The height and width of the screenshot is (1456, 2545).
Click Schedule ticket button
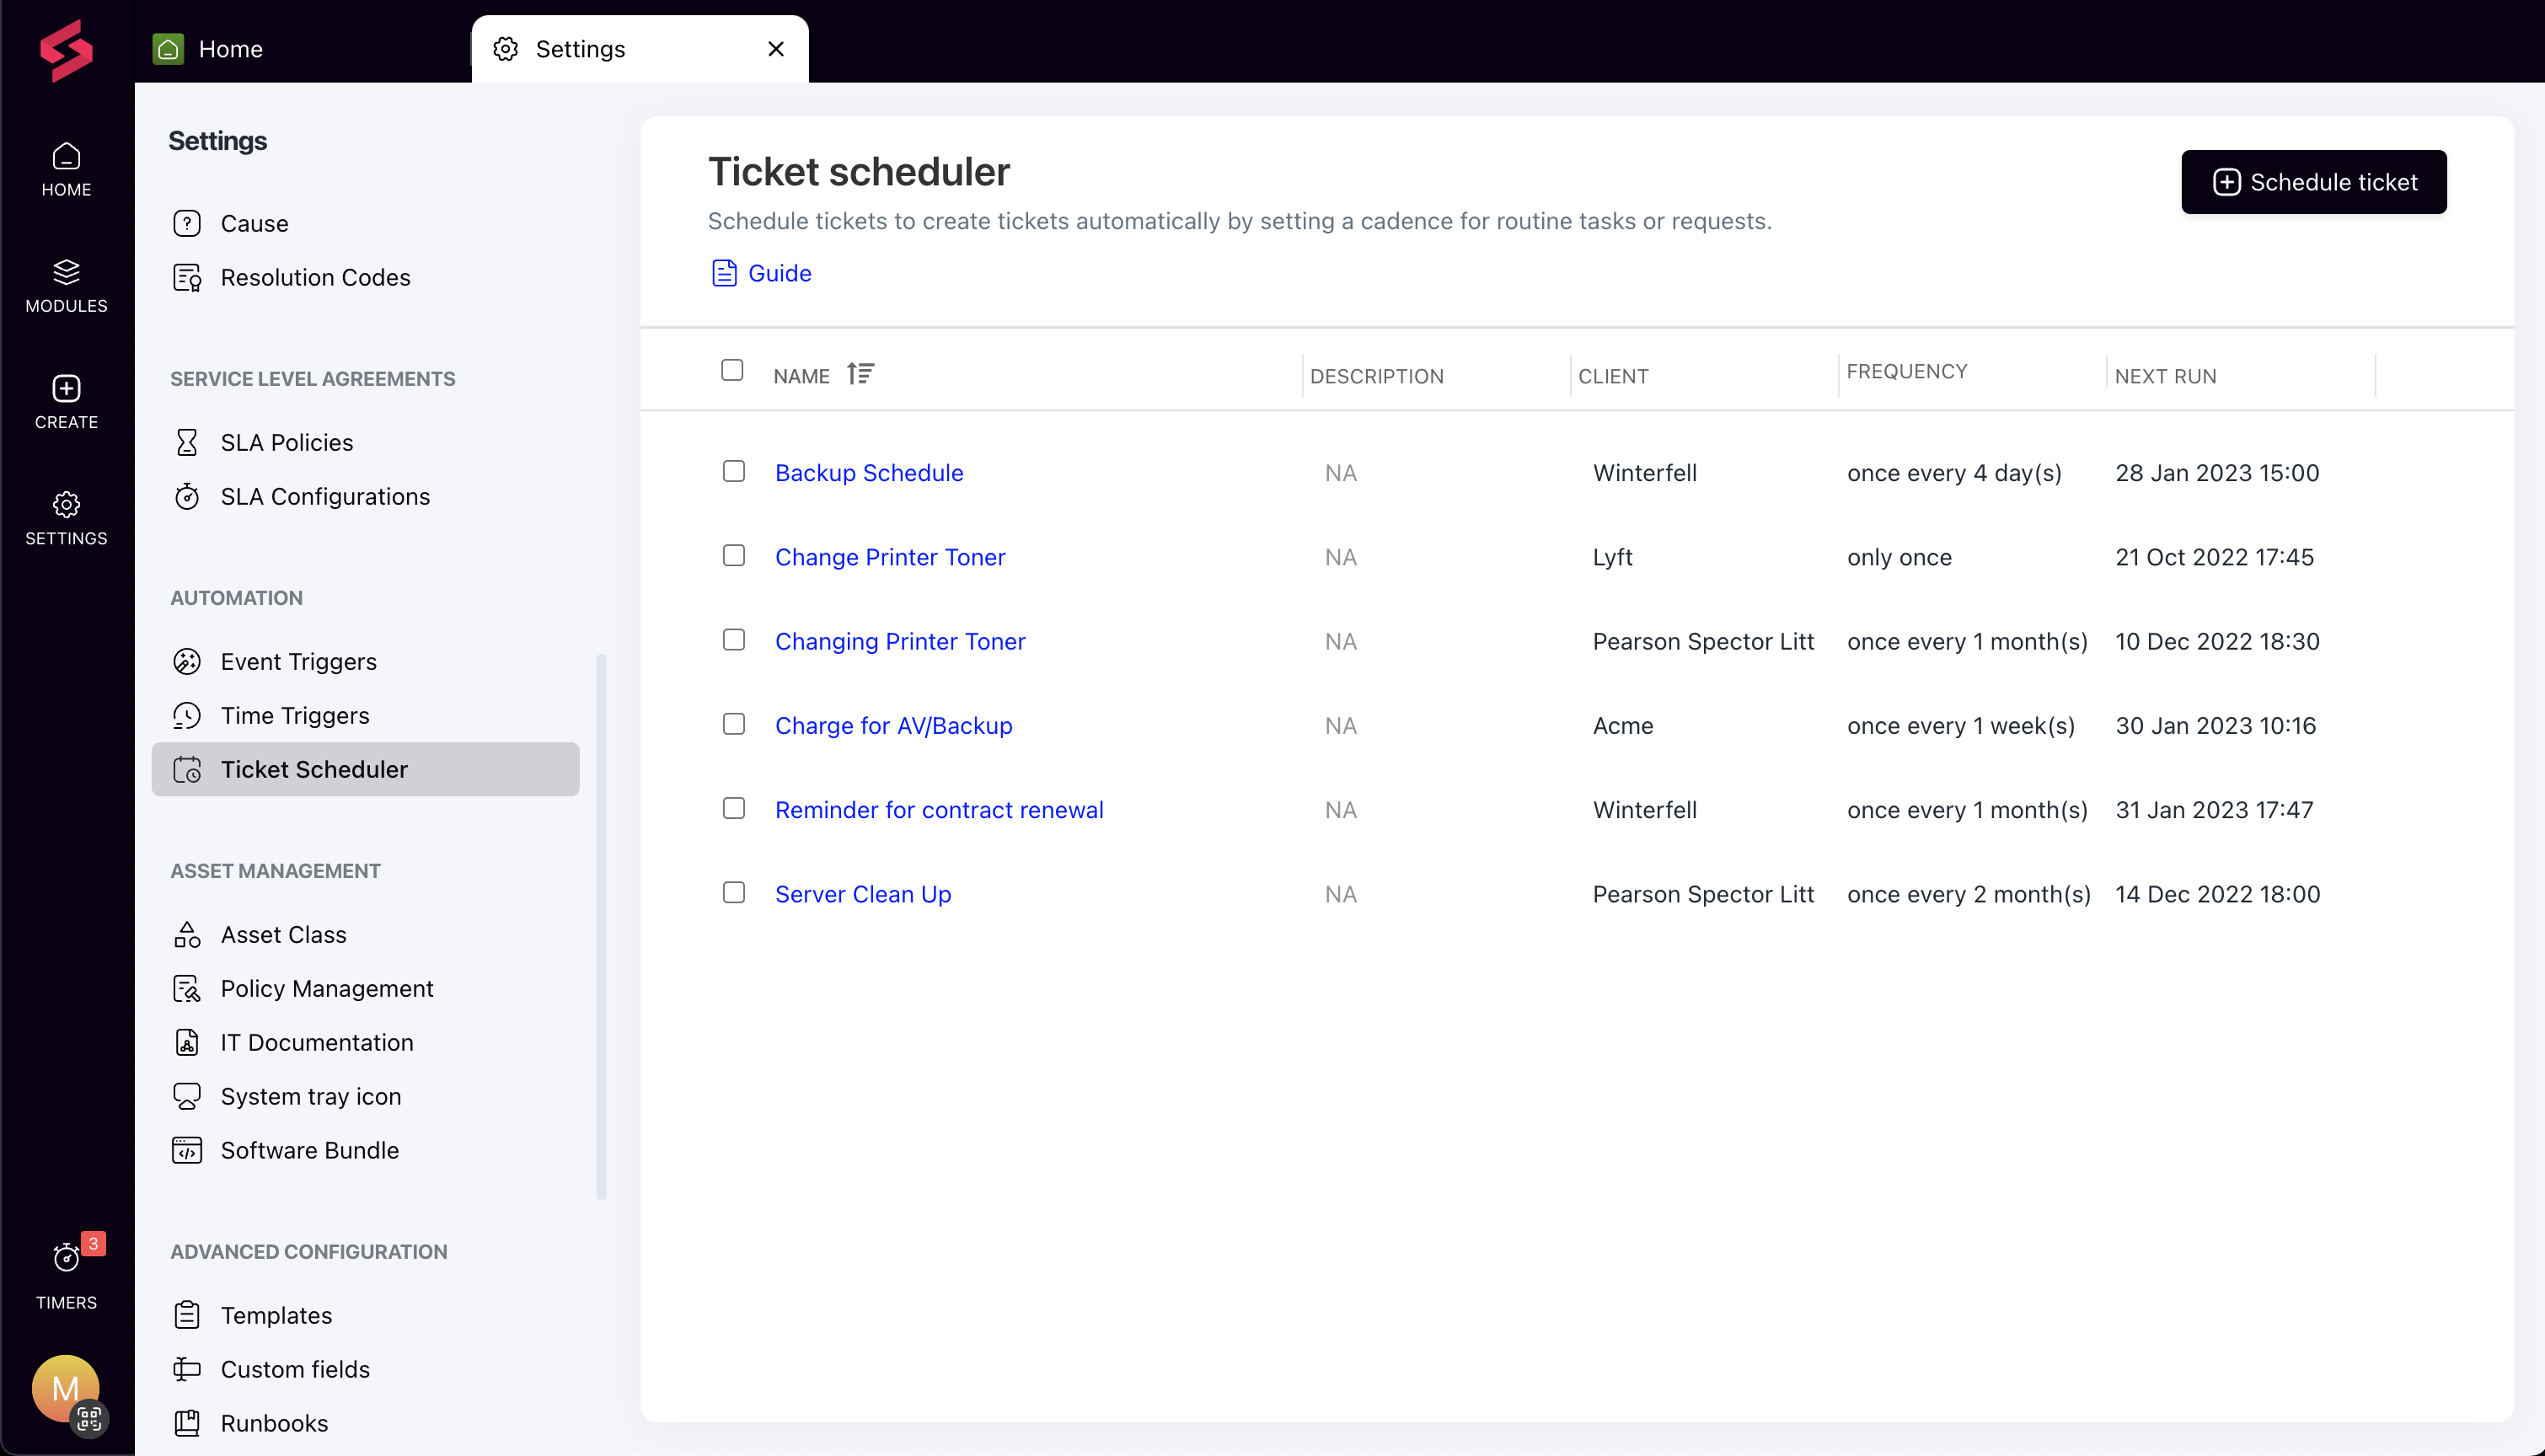pos(2312,182)
